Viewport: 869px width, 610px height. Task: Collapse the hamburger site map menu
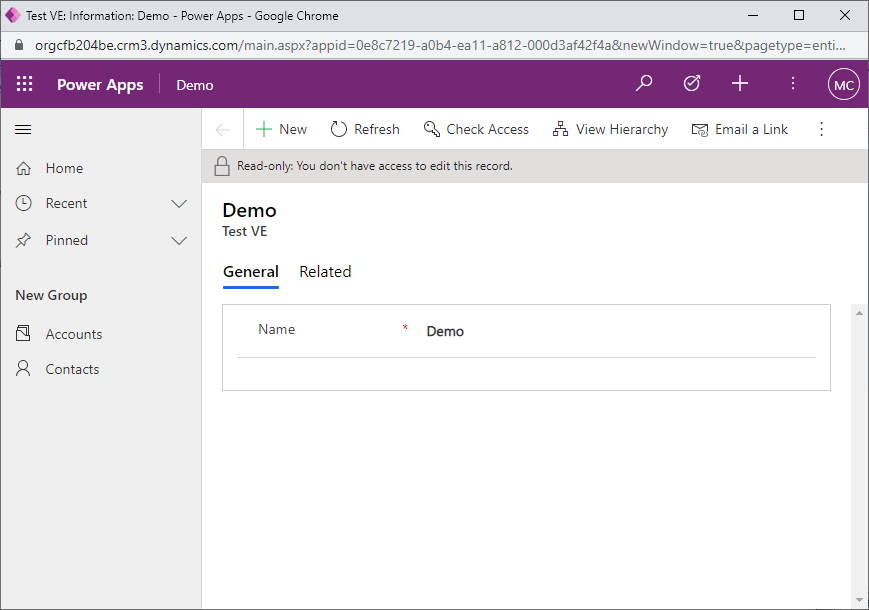(x=24, y=130)
